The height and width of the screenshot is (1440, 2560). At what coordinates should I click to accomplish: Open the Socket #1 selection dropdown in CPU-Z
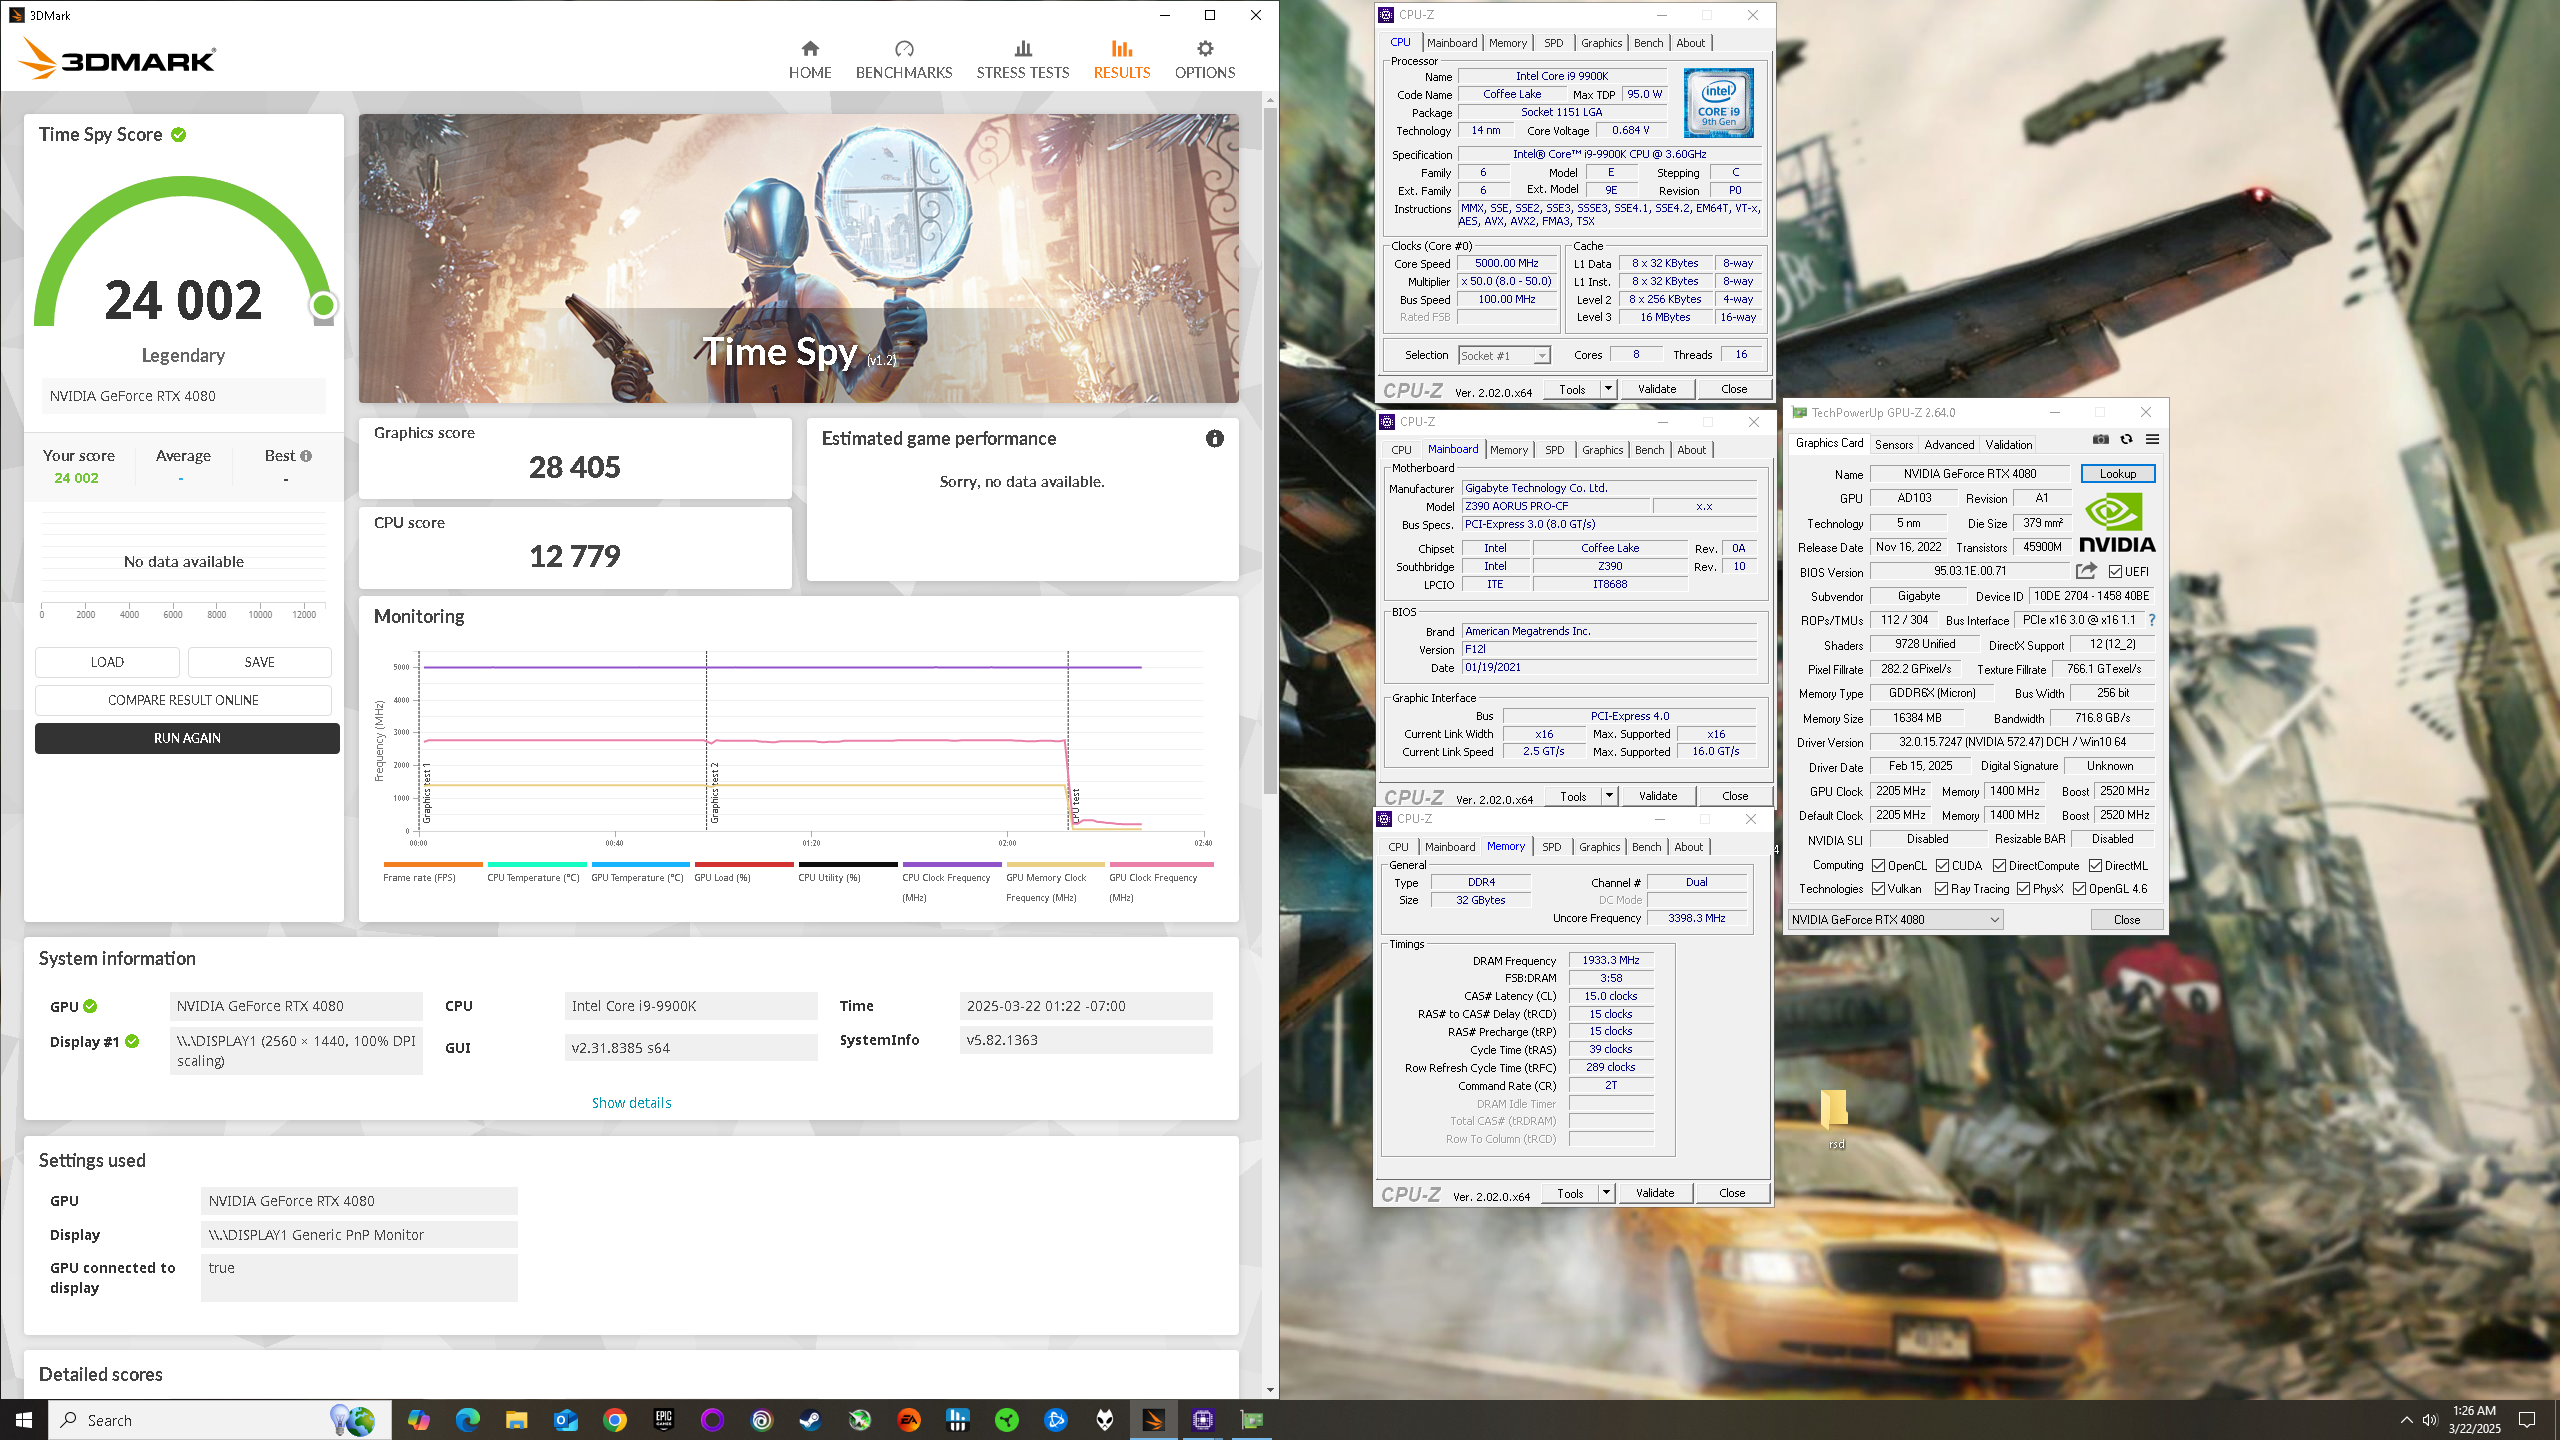1503,356
